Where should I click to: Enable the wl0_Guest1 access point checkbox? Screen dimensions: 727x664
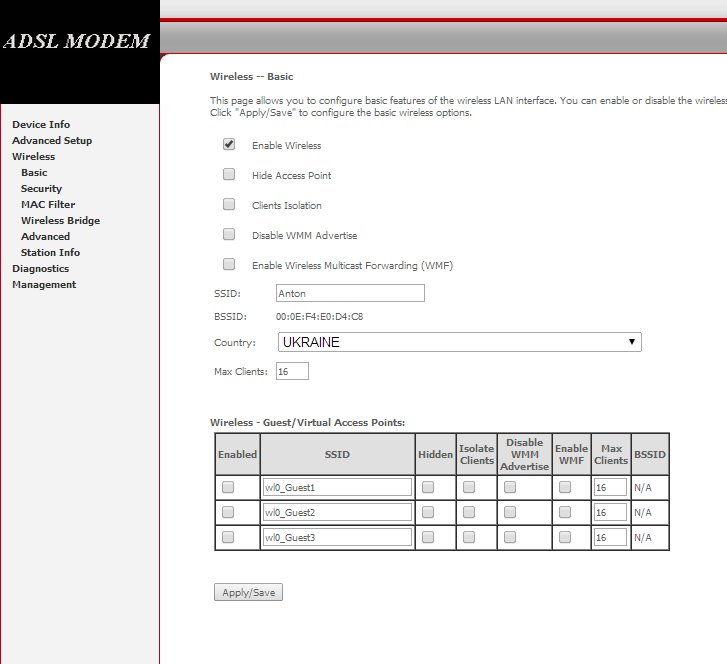[228, 487]
